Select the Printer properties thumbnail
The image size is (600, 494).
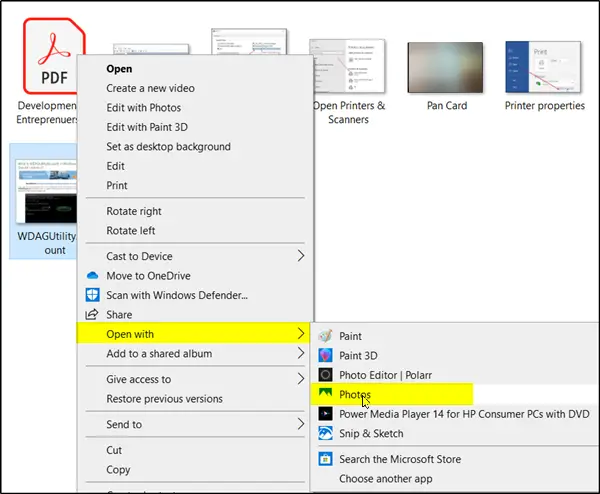(543, 67)
